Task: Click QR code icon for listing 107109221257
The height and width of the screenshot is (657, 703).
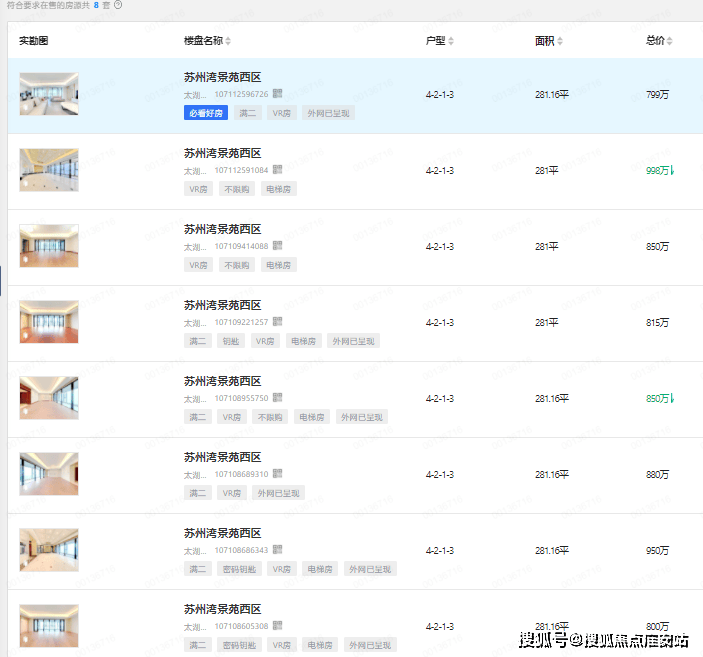Action: pyautogui.click(x=278, y=322)
